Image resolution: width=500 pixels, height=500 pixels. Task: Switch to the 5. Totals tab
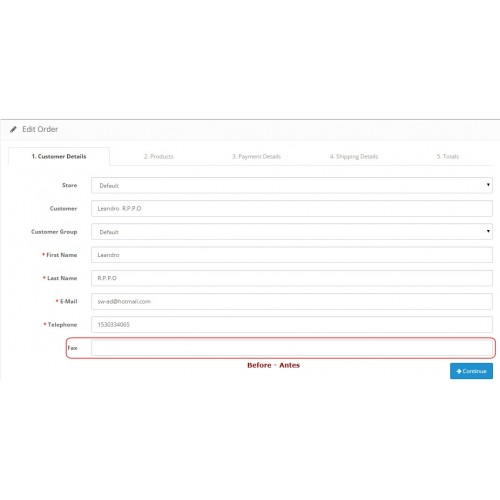click(448, 156)
